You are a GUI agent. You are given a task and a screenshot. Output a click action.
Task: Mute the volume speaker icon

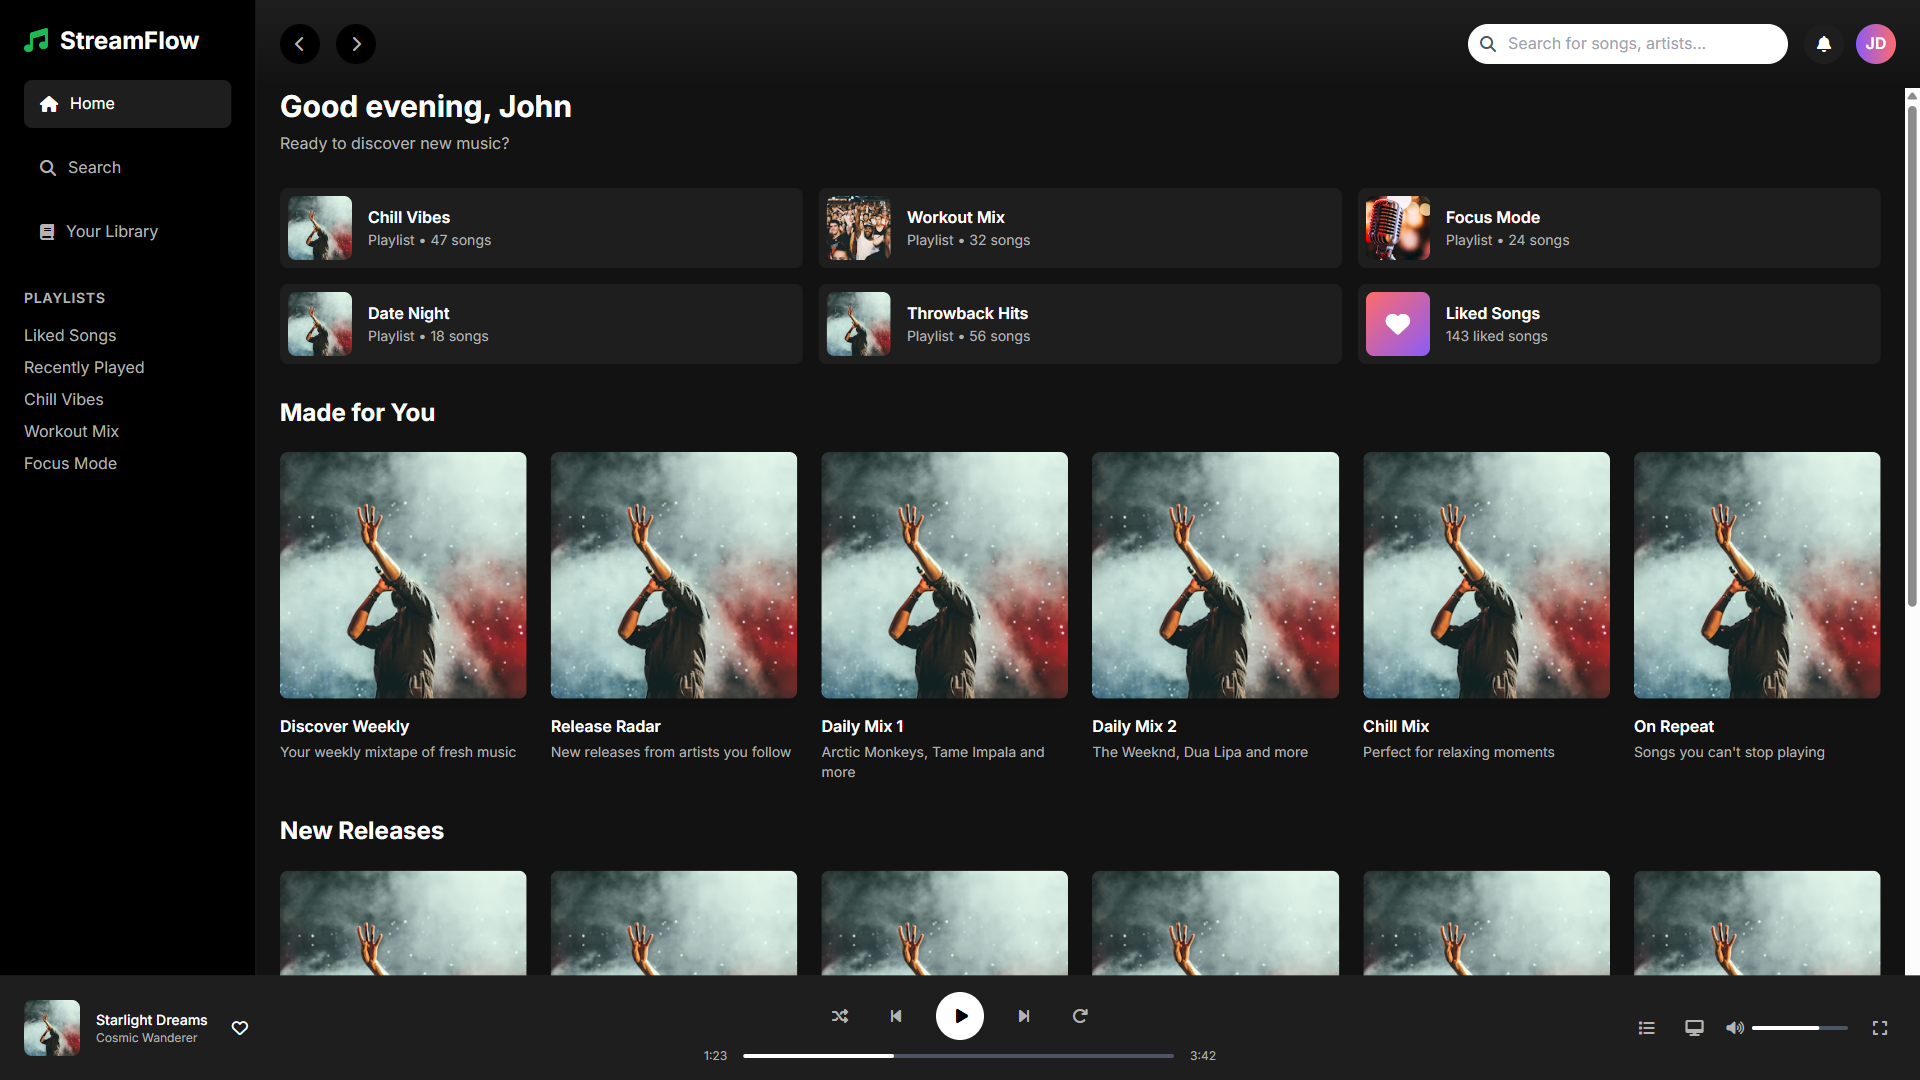[1735, 1027]
